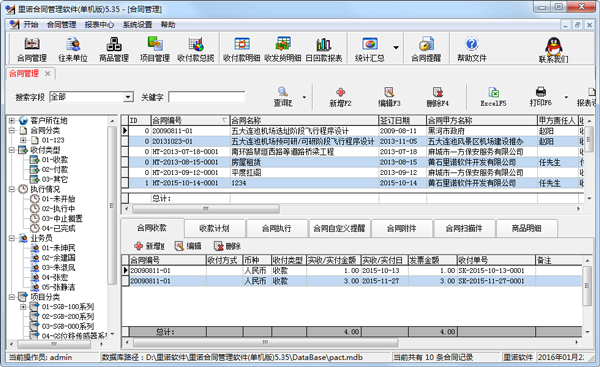Click 删除F4 delete contract icon
Screen dimensions: 600x367
coord(438,96)
